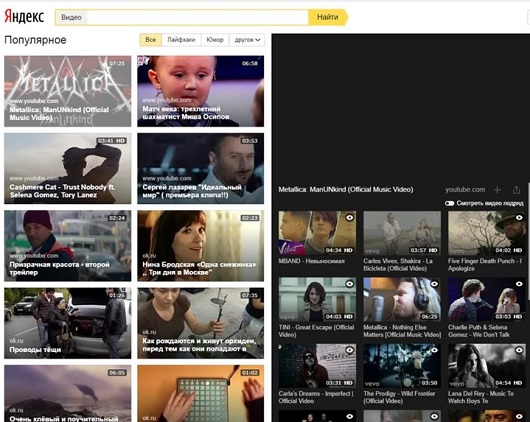Select the 'Юмор' filter tab

pyautogui.click(x=215, y=40)
